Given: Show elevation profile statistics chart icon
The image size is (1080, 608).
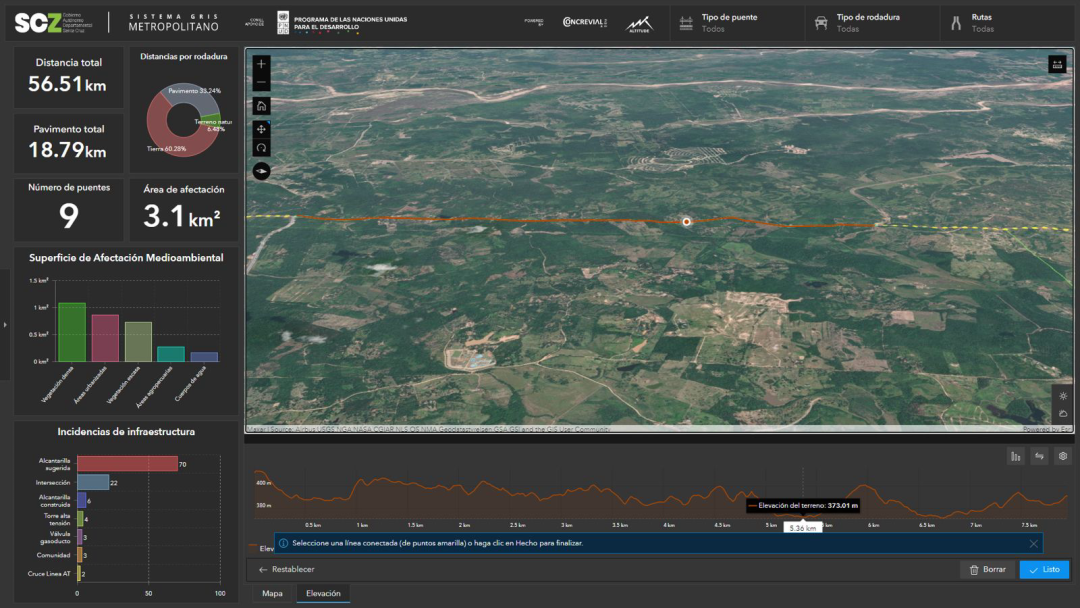Looking at the screenshot, I should tap(1016, 456).
